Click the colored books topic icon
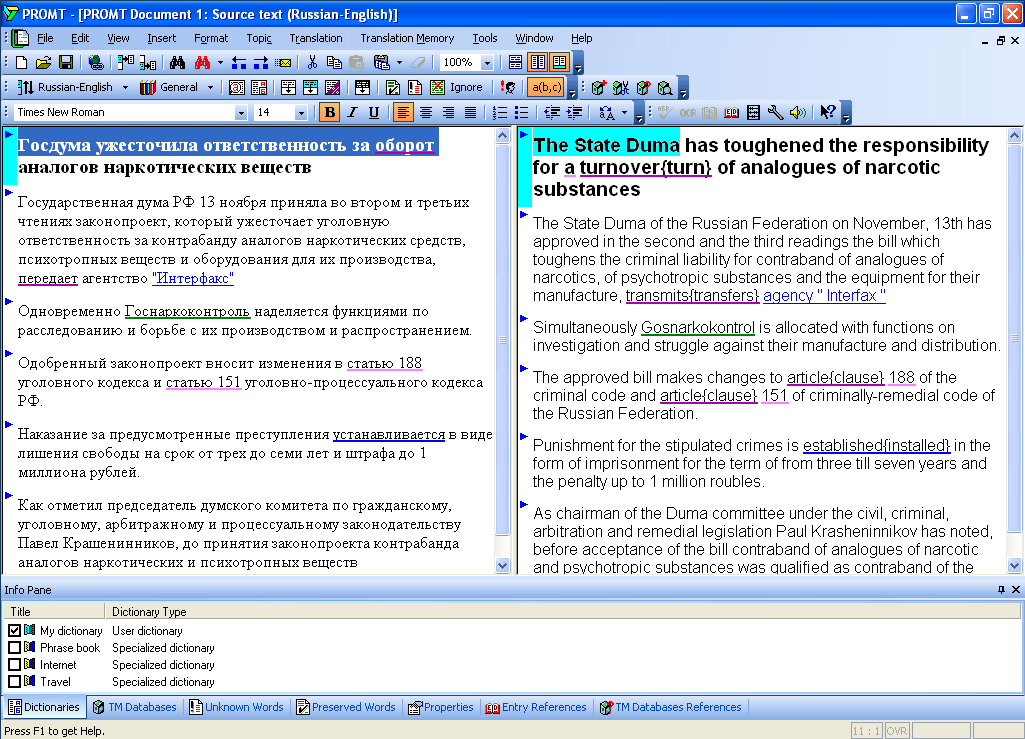 pos(148,88)
